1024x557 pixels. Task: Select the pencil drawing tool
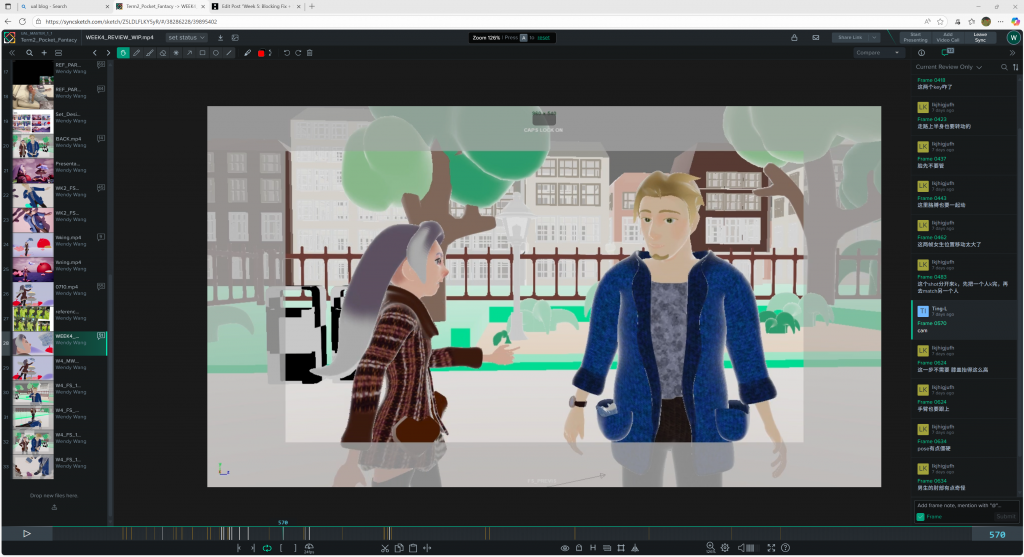point(136,53)
